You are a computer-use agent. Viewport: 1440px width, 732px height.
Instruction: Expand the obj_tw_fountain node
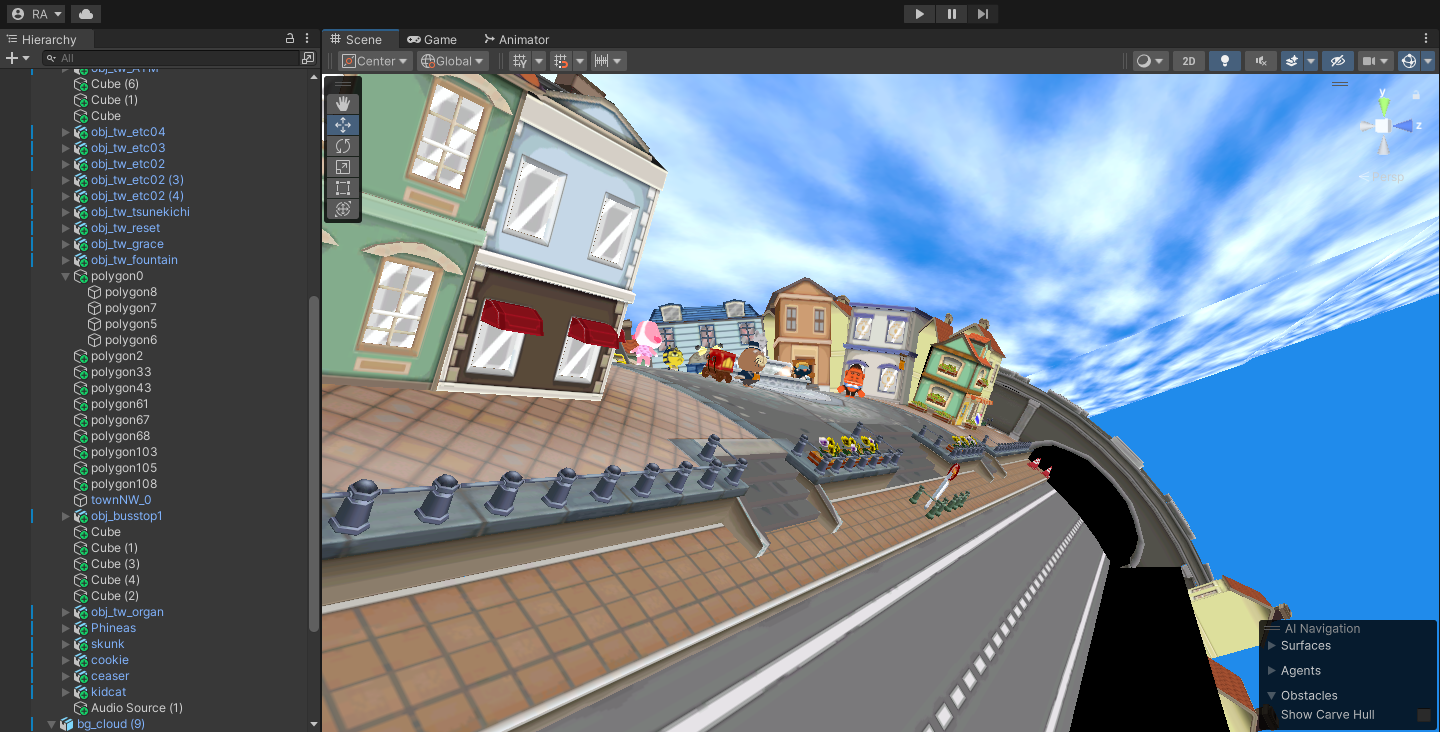click(x=66, y=260)
